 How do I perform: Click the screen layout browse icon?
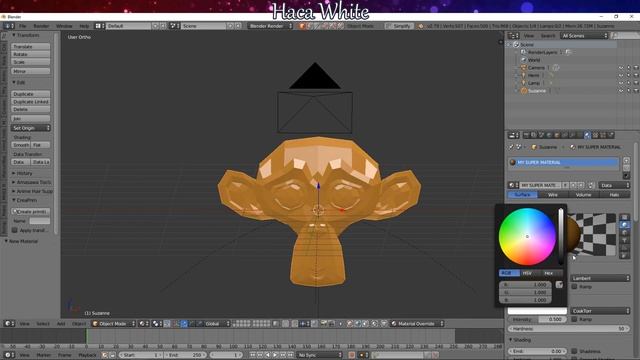100,26
